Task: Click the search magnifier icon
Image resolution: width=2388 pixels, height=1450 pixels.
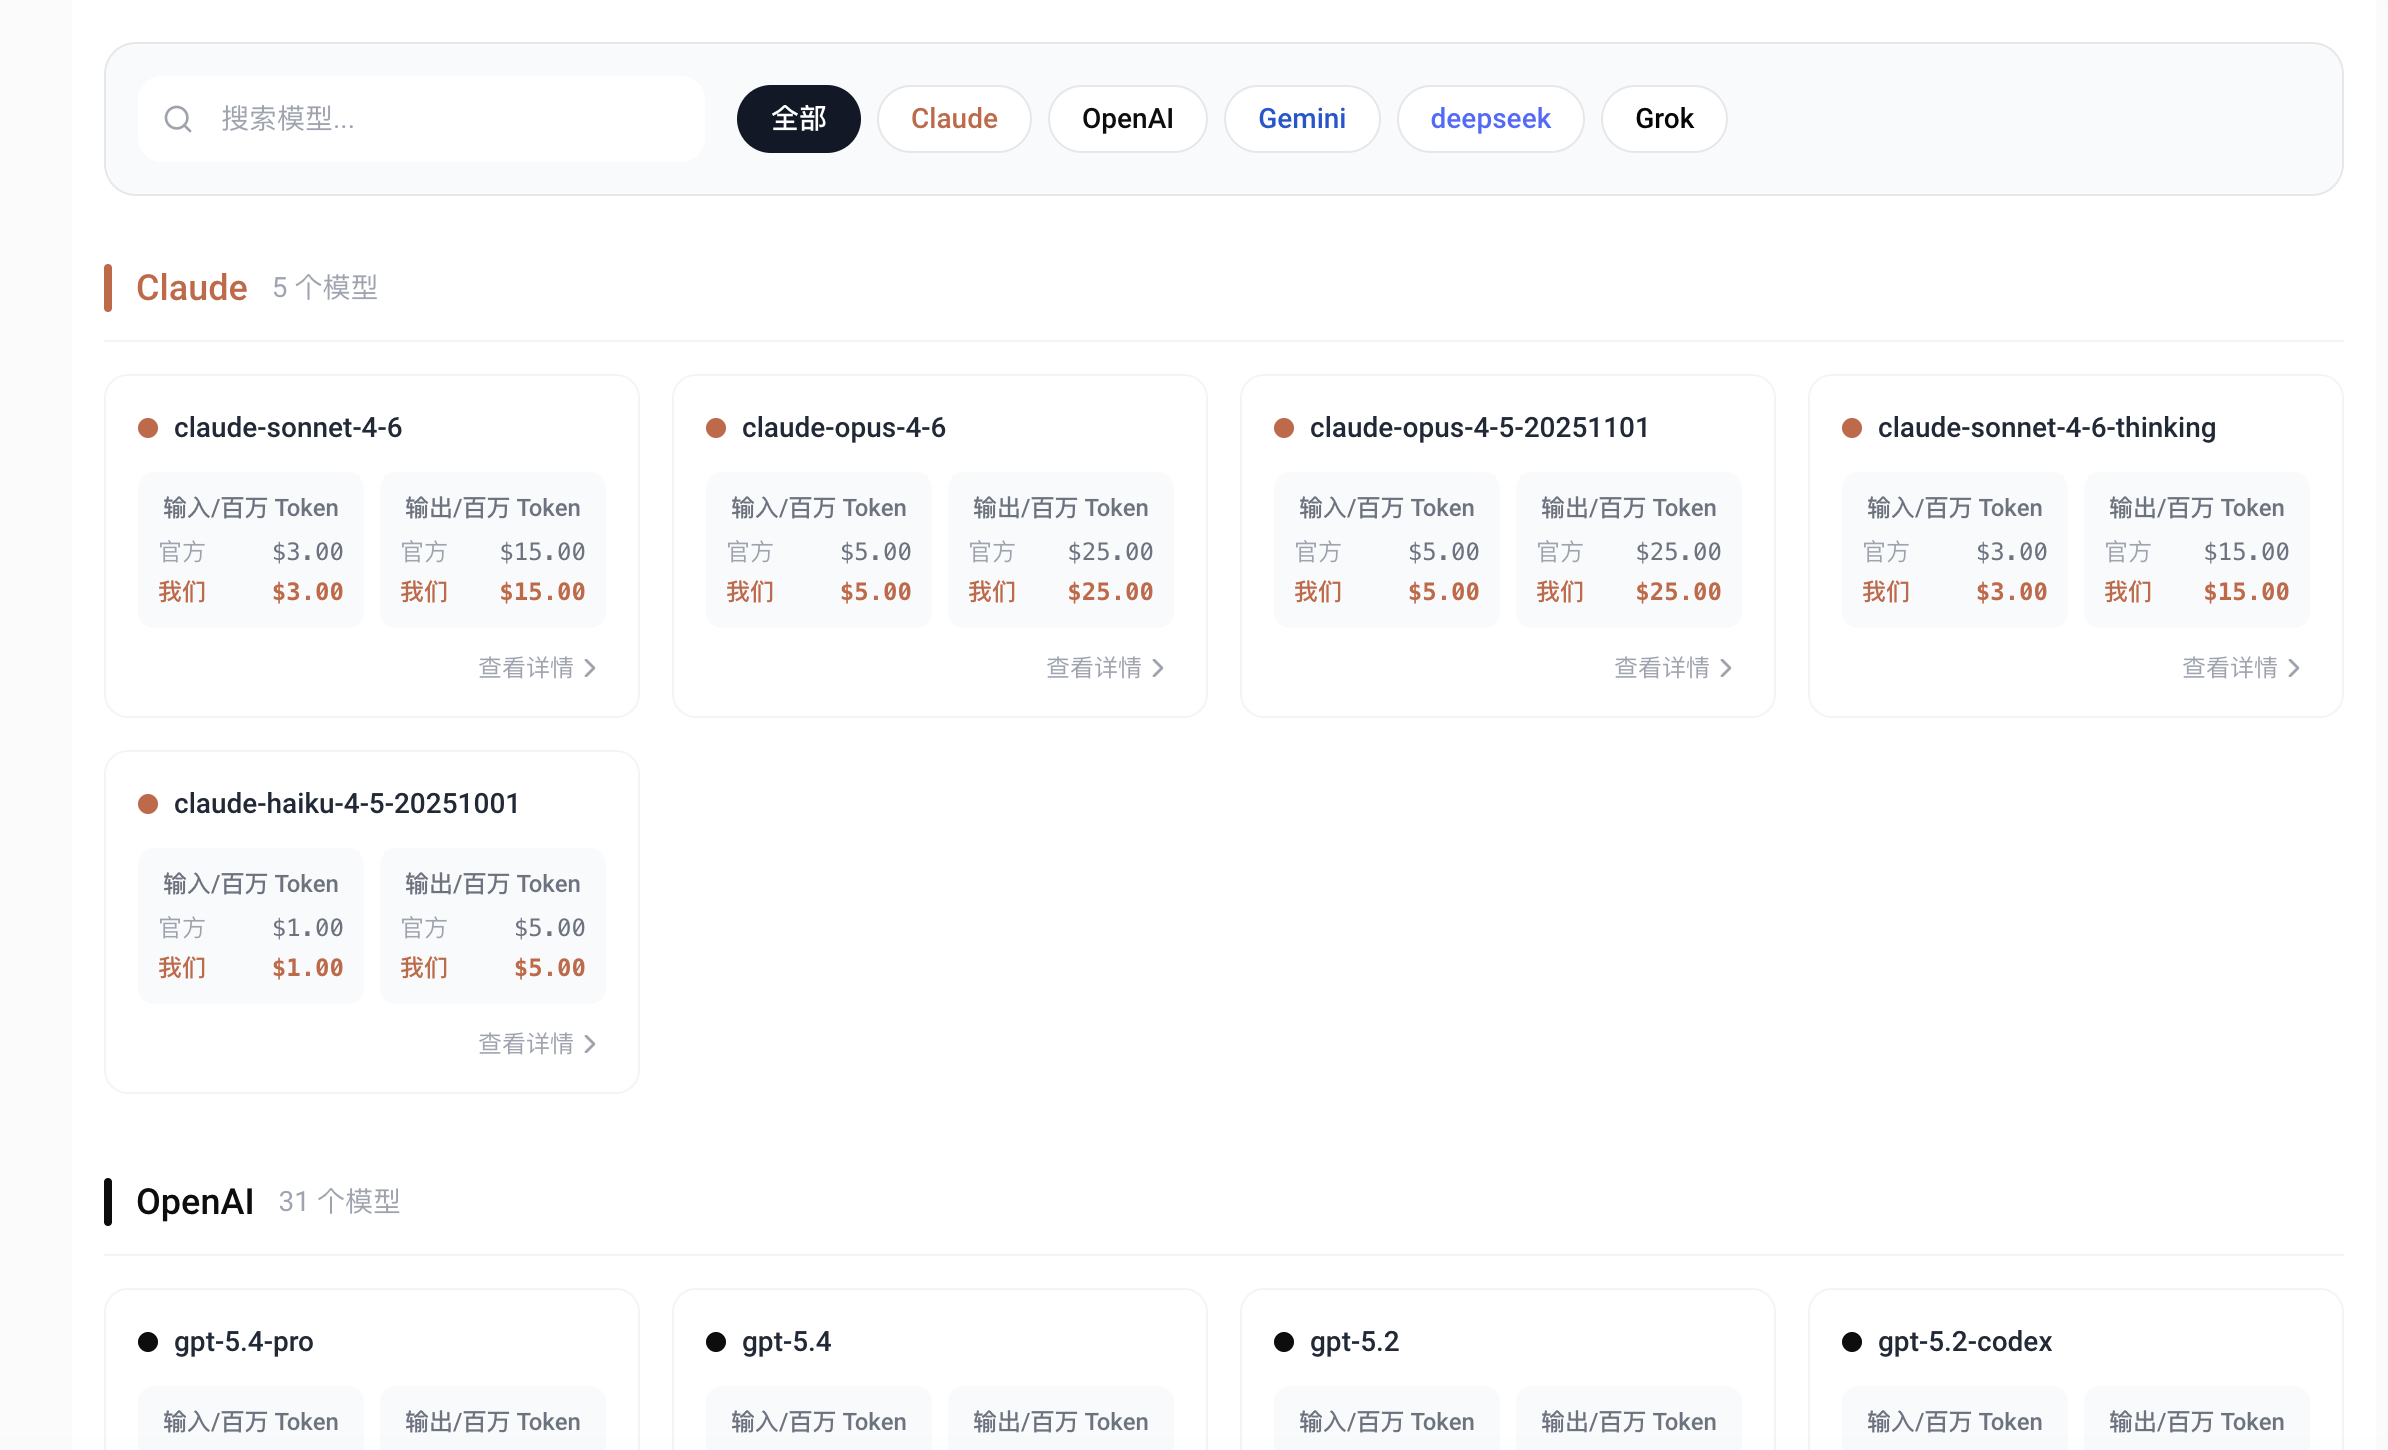Action: click(x=178, y=119)
